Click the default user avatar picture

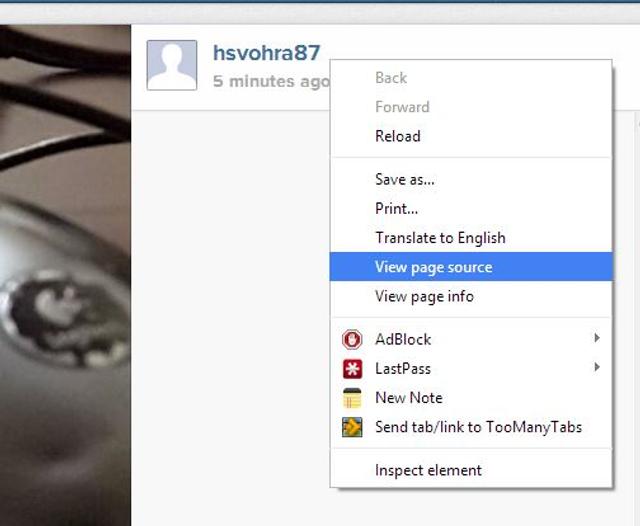pyautogui.click(x=172, y=65)
